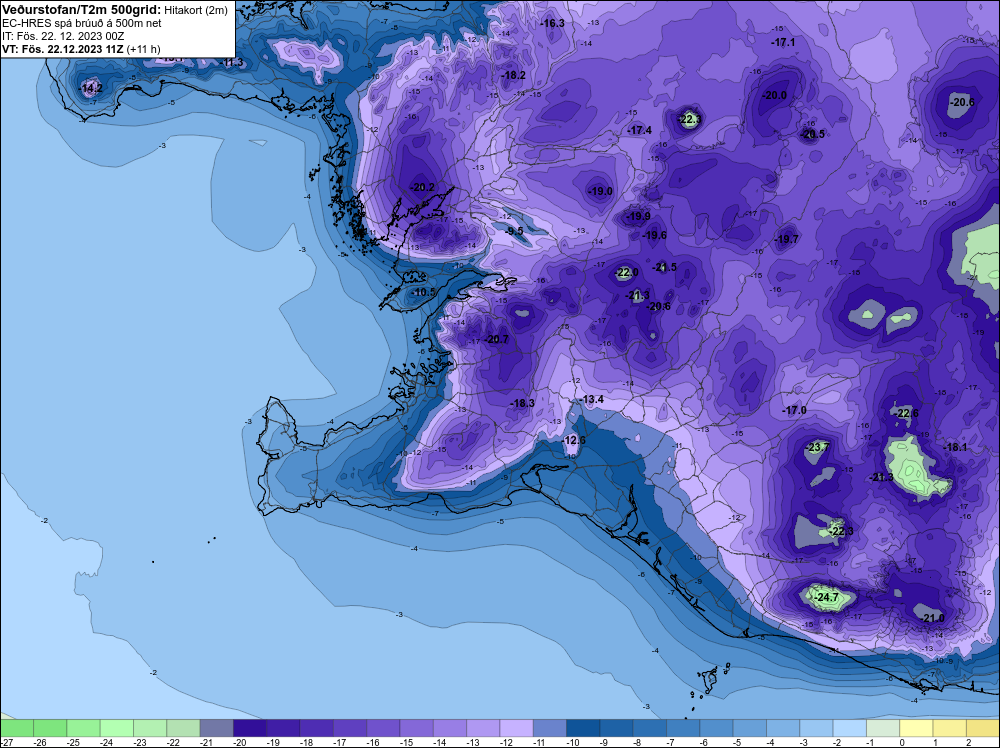Click the -23.7 temperature label

click(x=818, y=447)
